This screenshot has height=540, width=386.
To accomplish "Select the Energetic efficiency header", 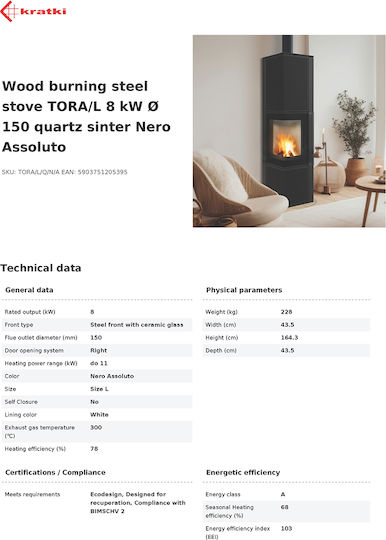I will tap(243, 472).
